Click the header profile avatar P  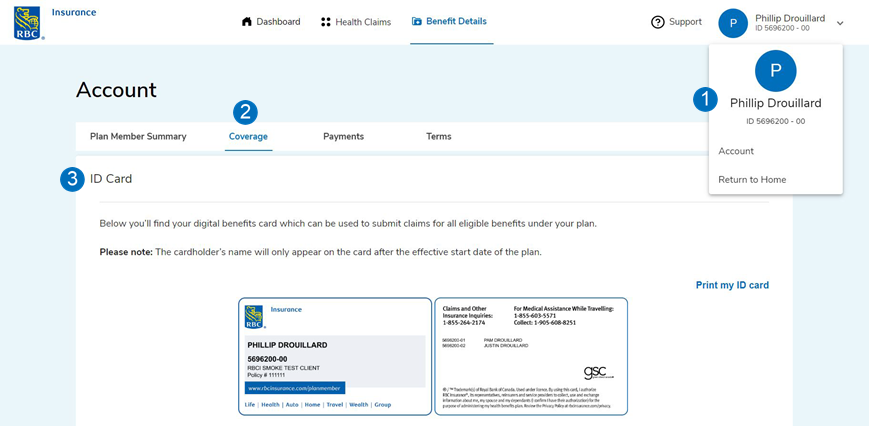(x=733, y=23)
